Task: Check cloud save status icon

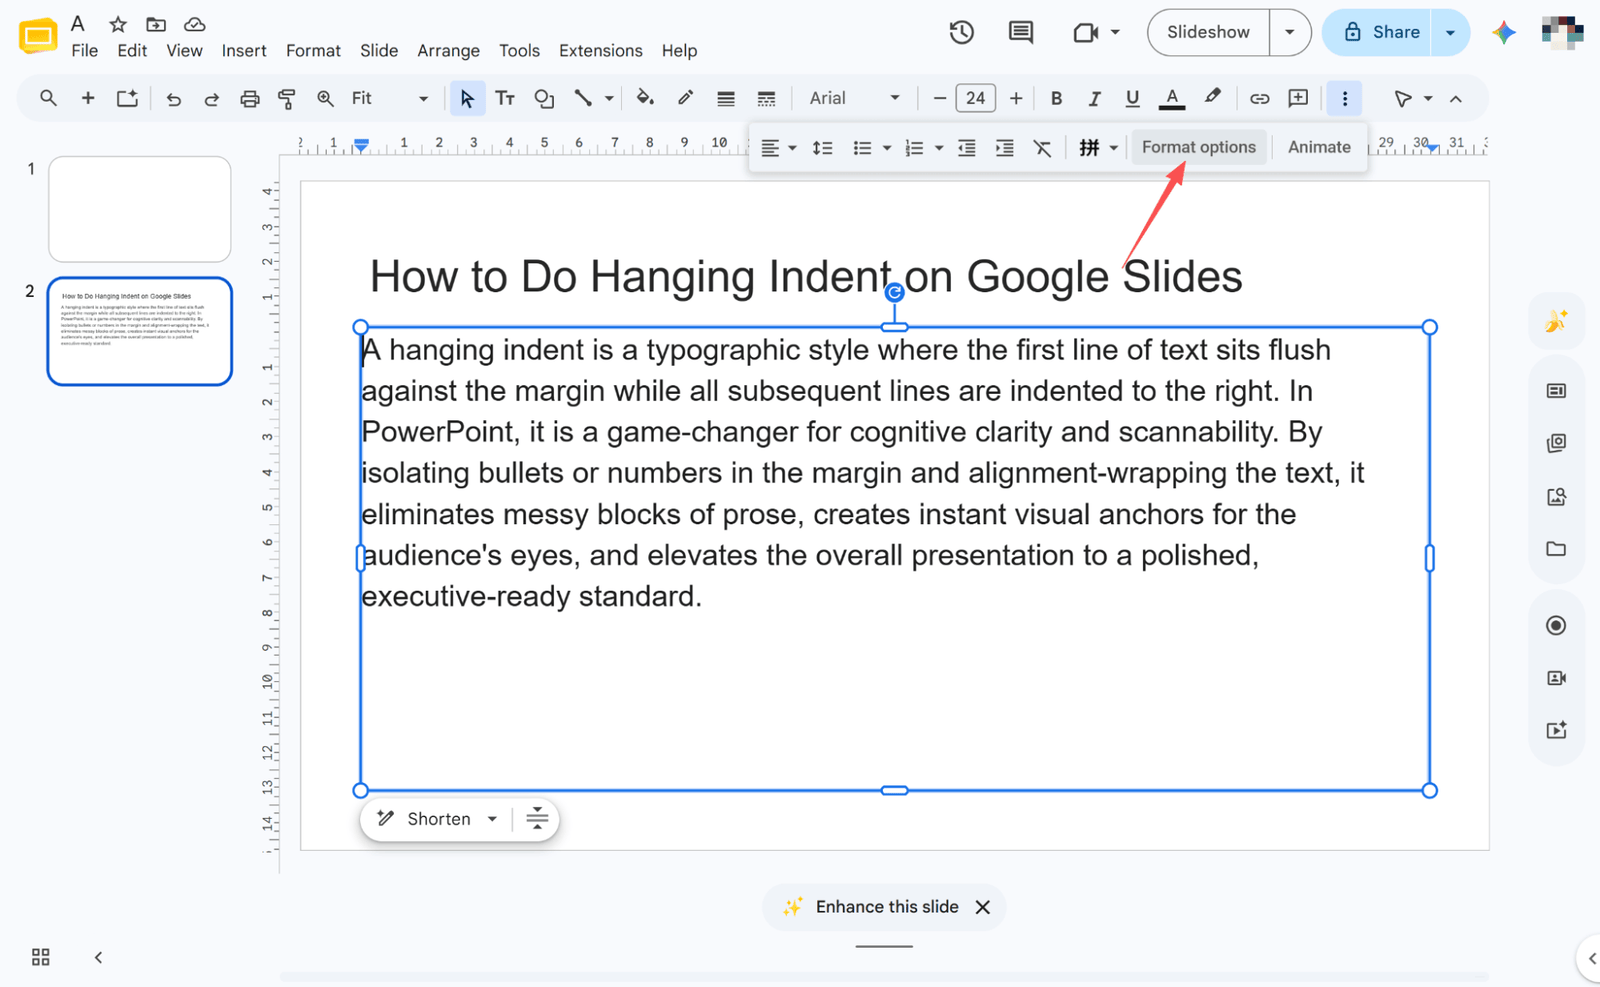Action: point(195,24)
